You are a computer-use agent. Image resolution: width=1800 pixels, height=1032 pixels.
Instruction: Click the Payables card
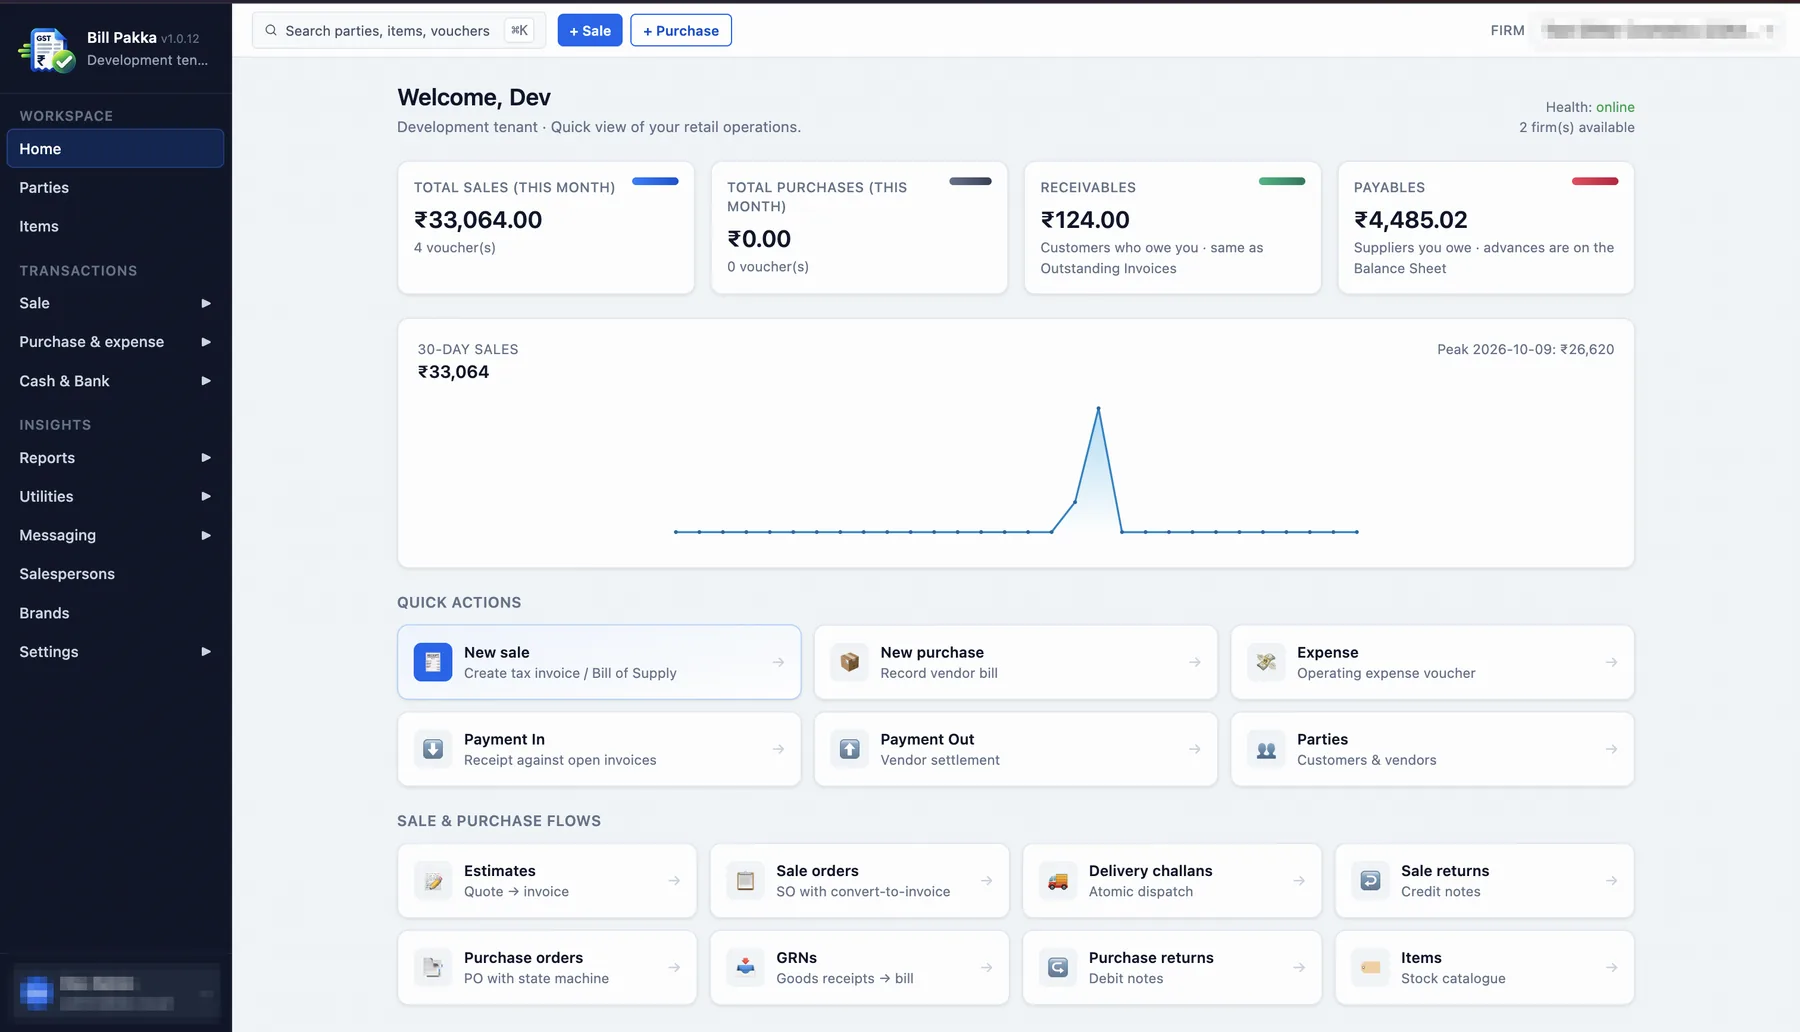(x=1486, y=228)
